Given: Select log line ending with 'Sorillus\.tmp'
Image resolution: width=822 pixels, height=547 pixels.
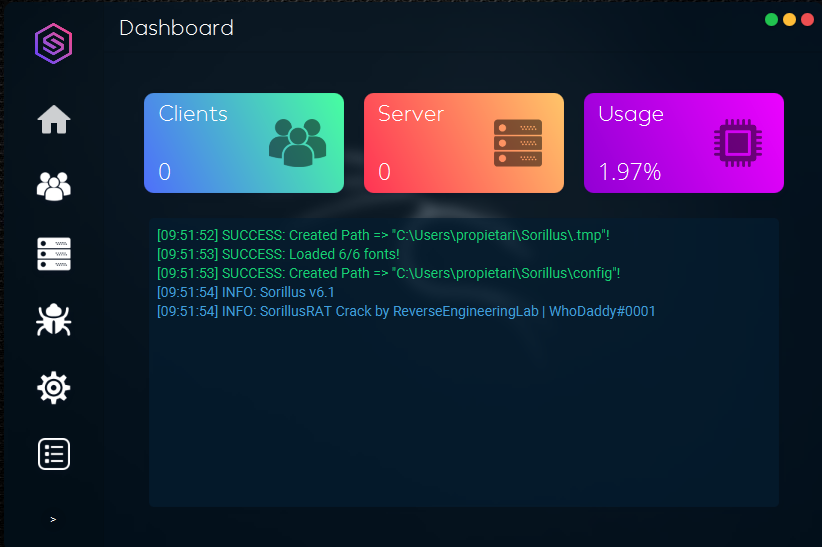Looking at the screenshot, I should (383, 235).
